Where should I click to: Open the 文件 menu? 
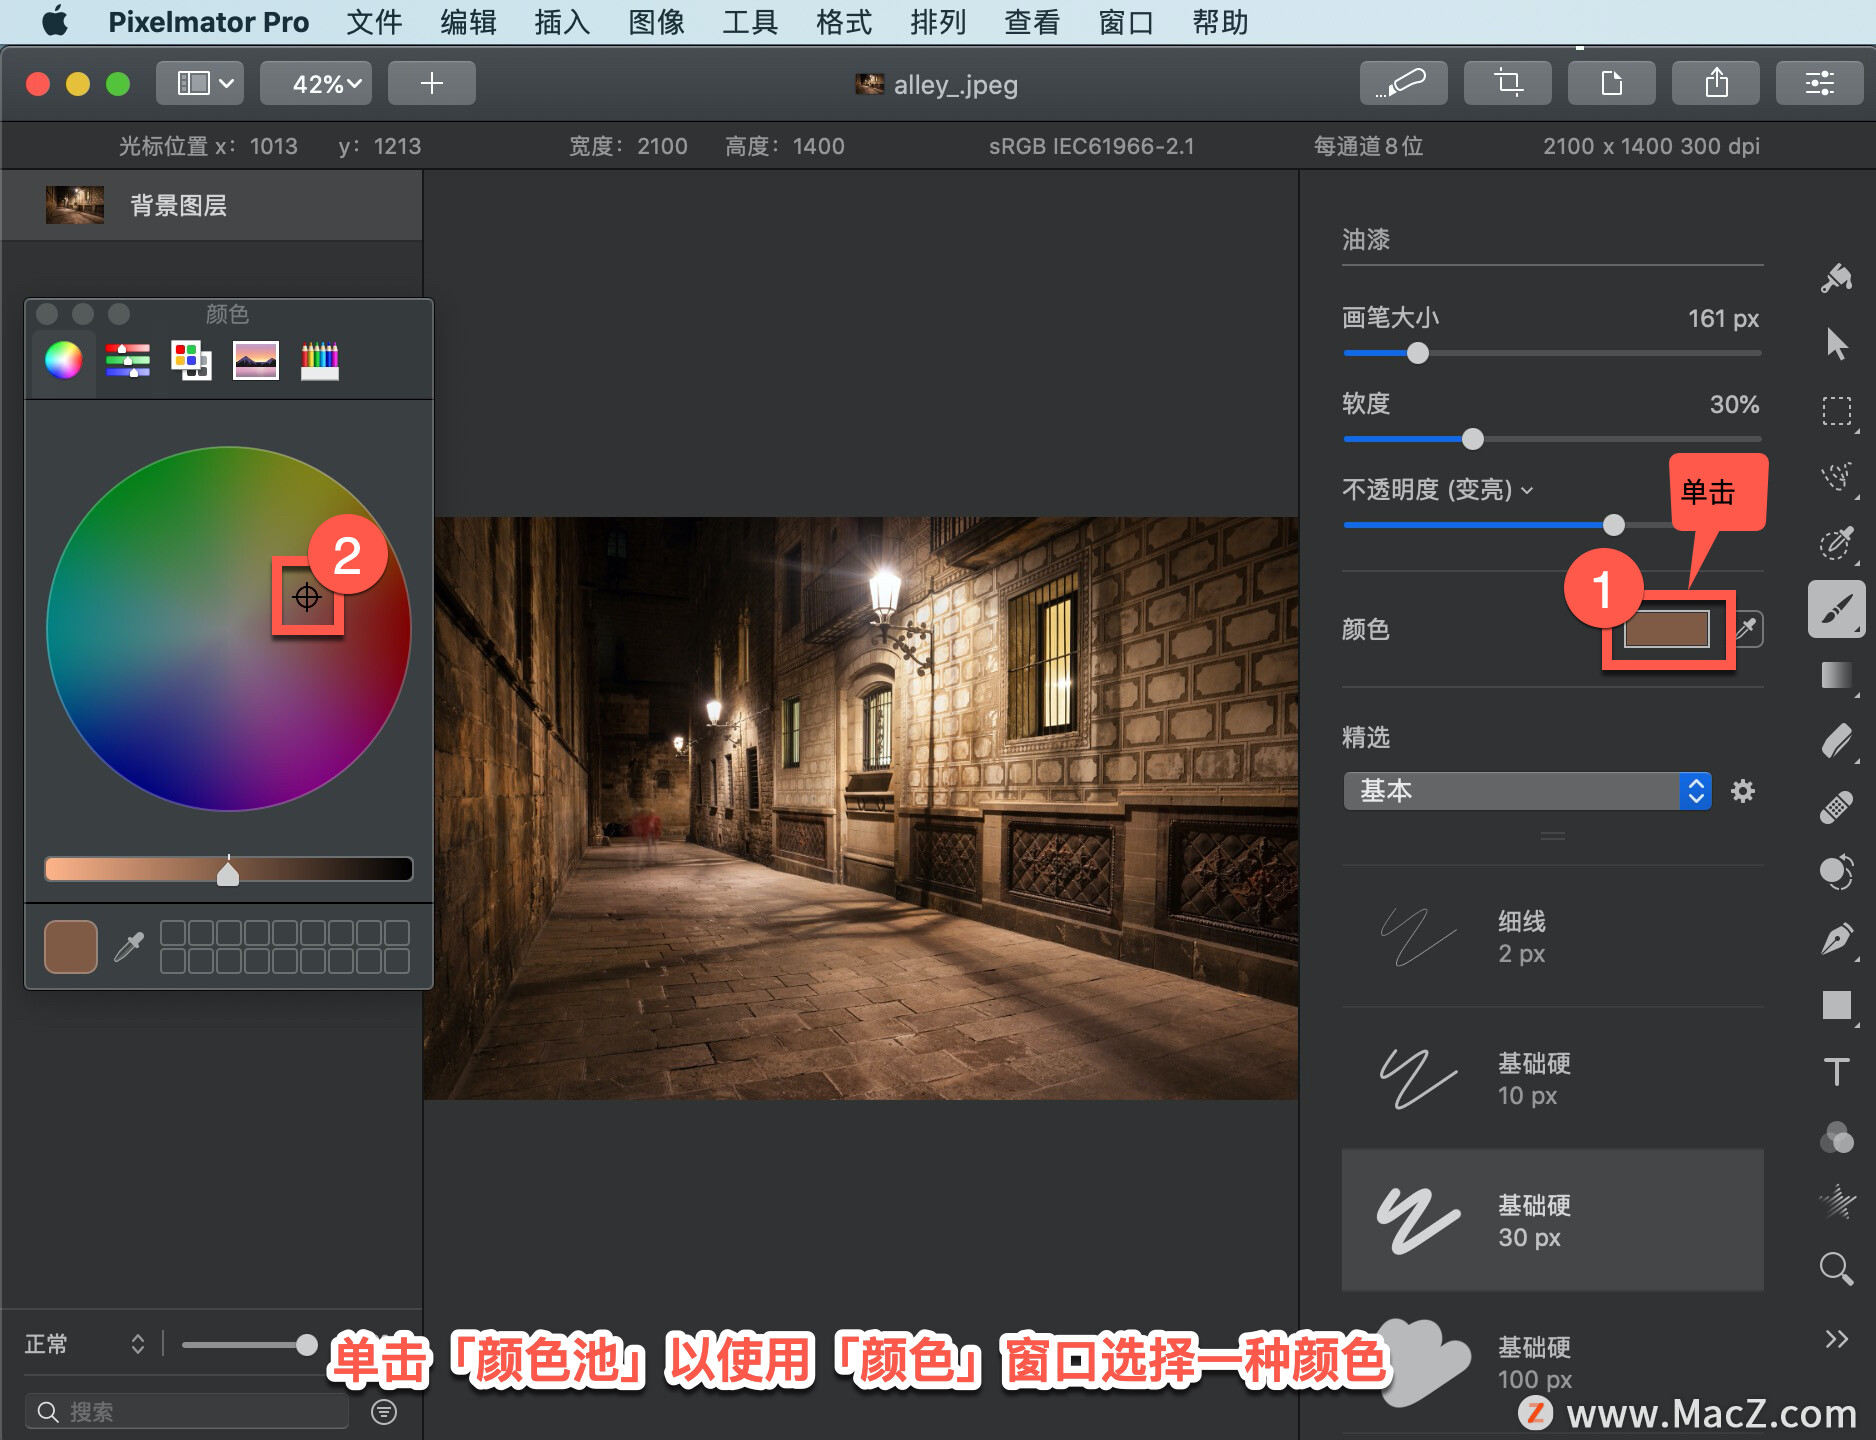374,22
